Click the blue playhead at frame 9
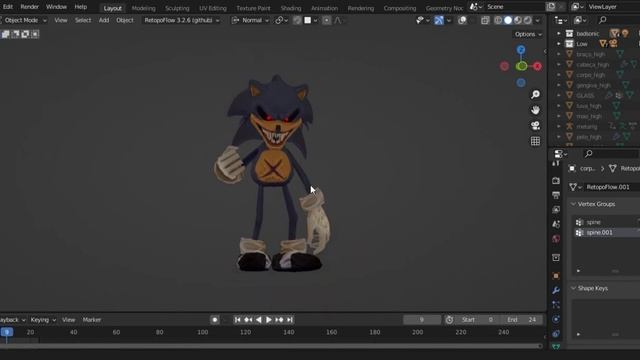Viewport: 640px width, 360px height. [x=7, y=332]
